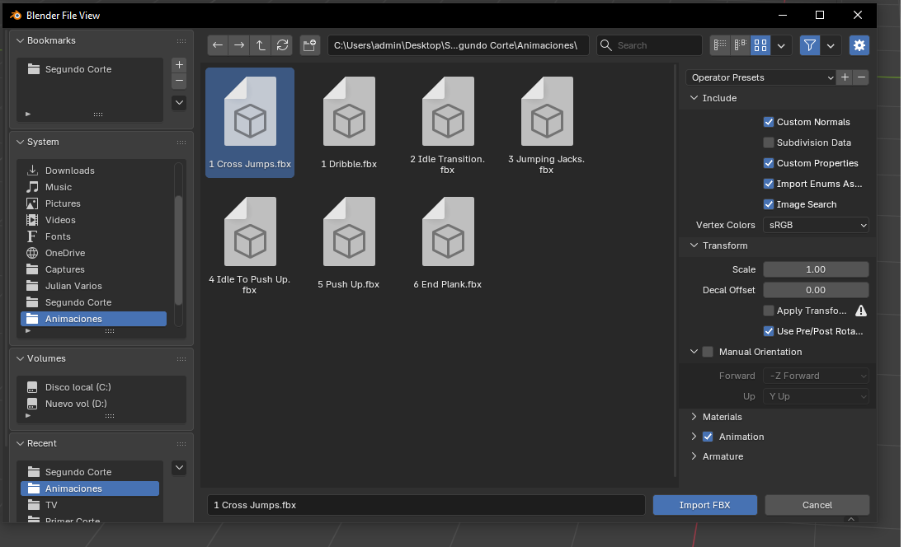
Task: Go back to the previous folder
Action: [x=218, y=45]
